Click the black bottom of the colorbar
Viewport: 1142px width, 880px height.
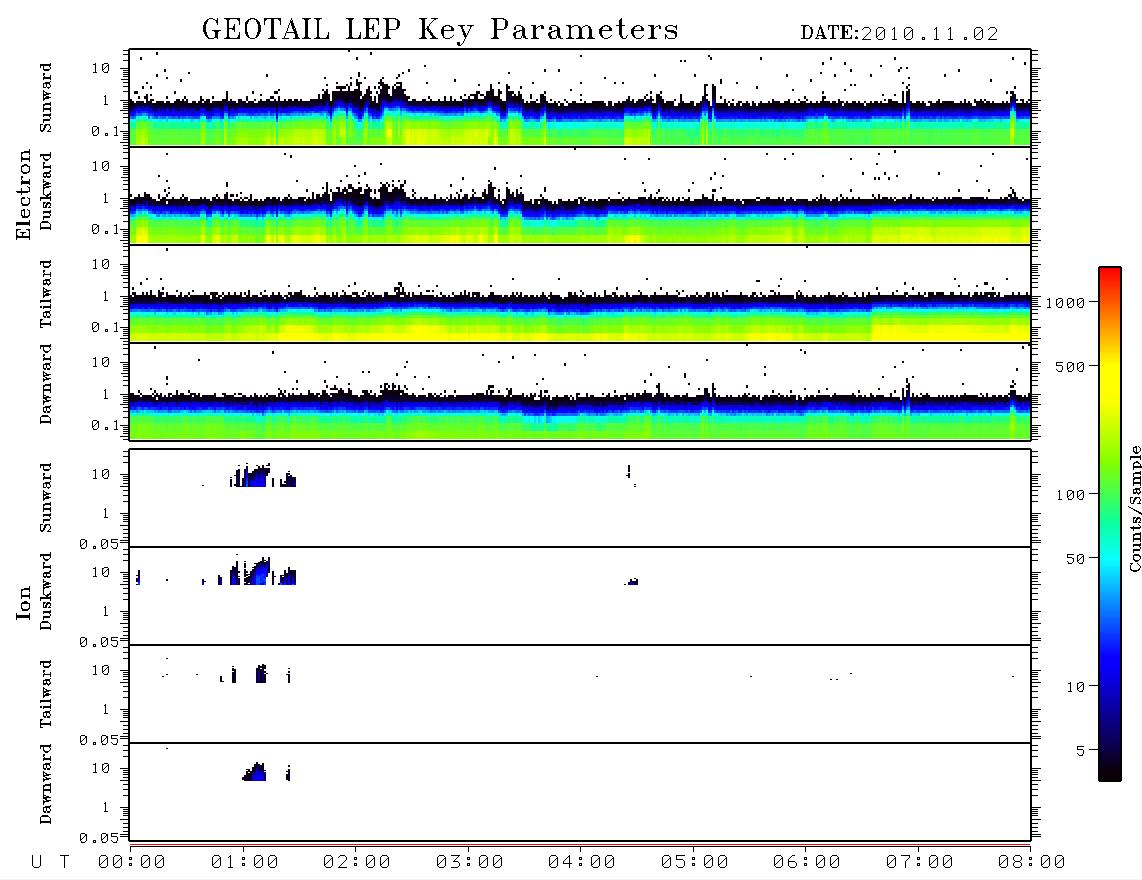[x=1110, y=772]
